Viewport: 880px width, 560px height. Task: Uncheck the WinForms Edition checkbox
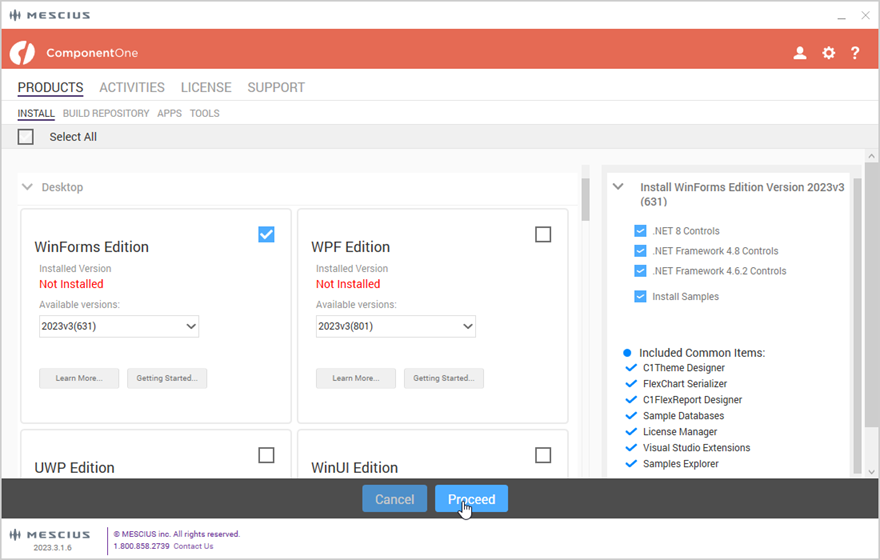[x=266, y=234]
